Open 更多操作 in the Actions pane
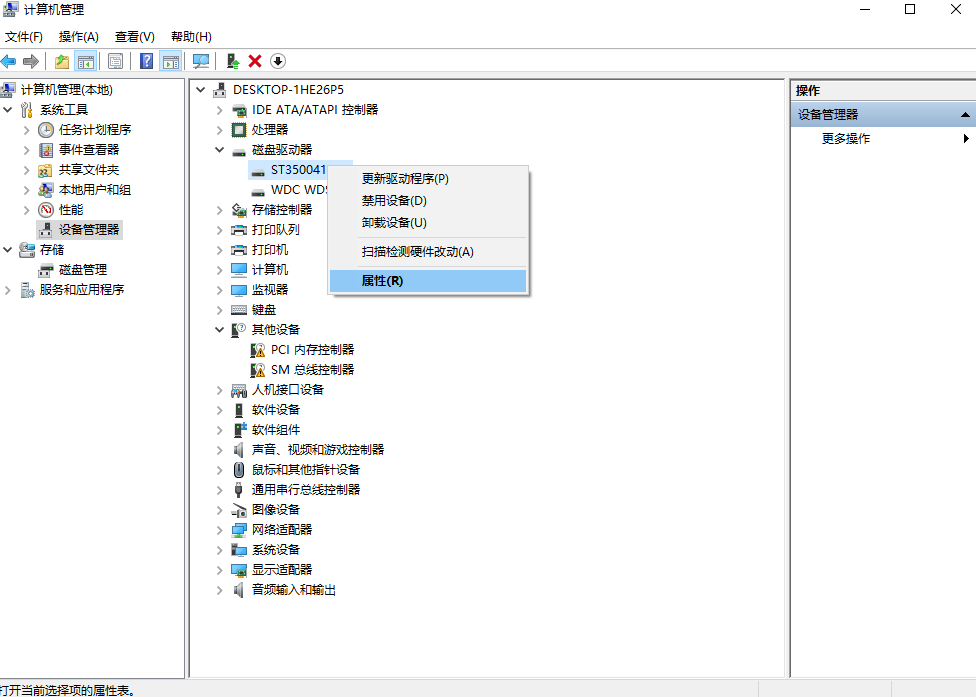This screenshot has width=976, height=697. coord(843,138)
